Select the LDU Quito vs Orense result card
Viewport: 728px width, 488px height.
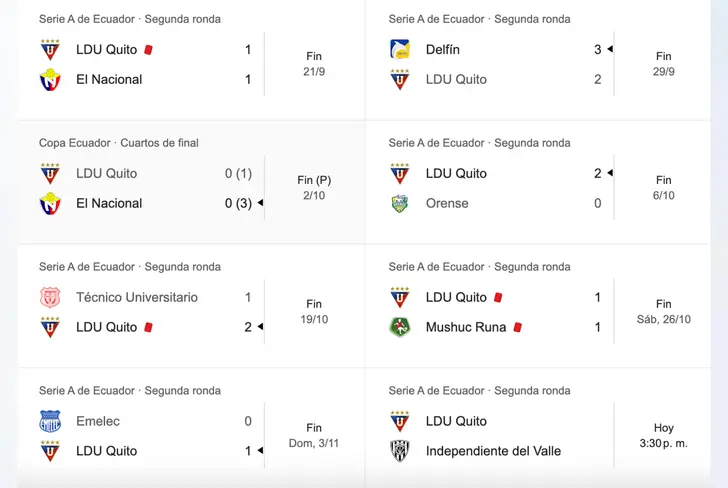538,182
